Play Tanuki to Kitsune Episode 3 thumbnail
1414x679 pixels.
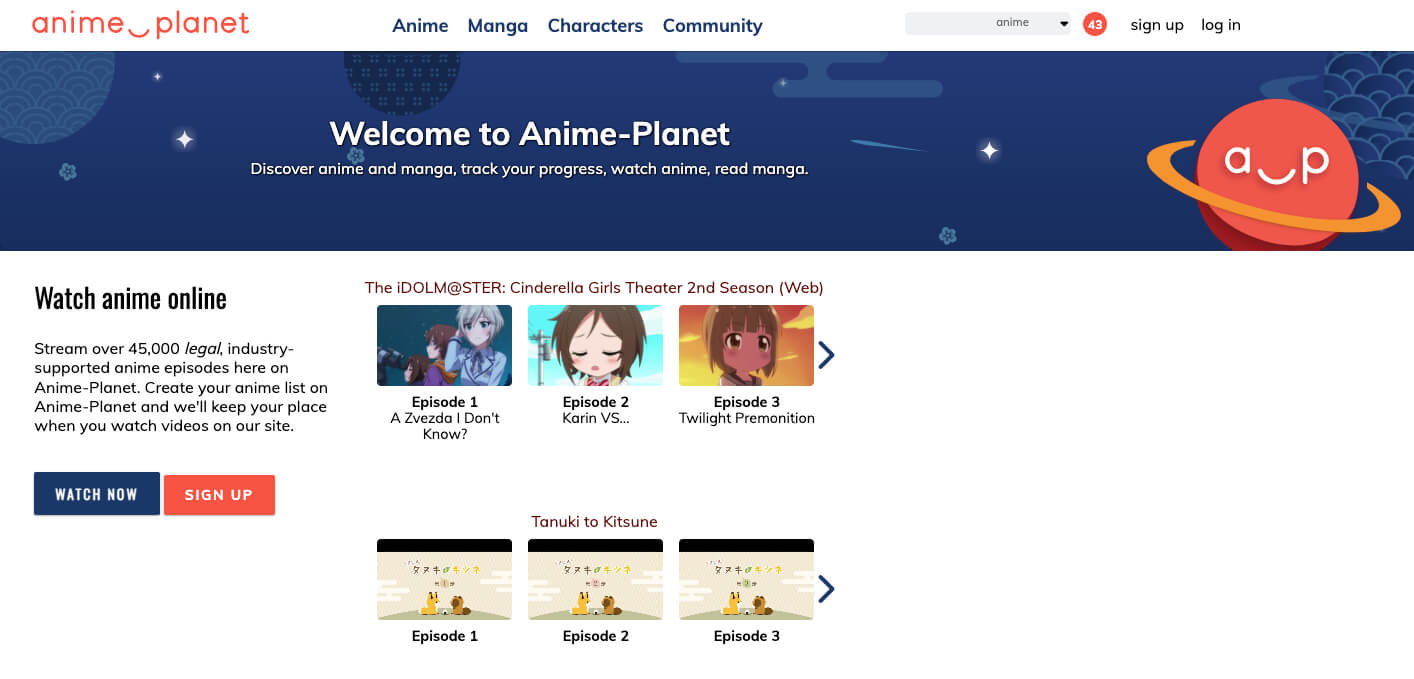(x=746, y=580)
